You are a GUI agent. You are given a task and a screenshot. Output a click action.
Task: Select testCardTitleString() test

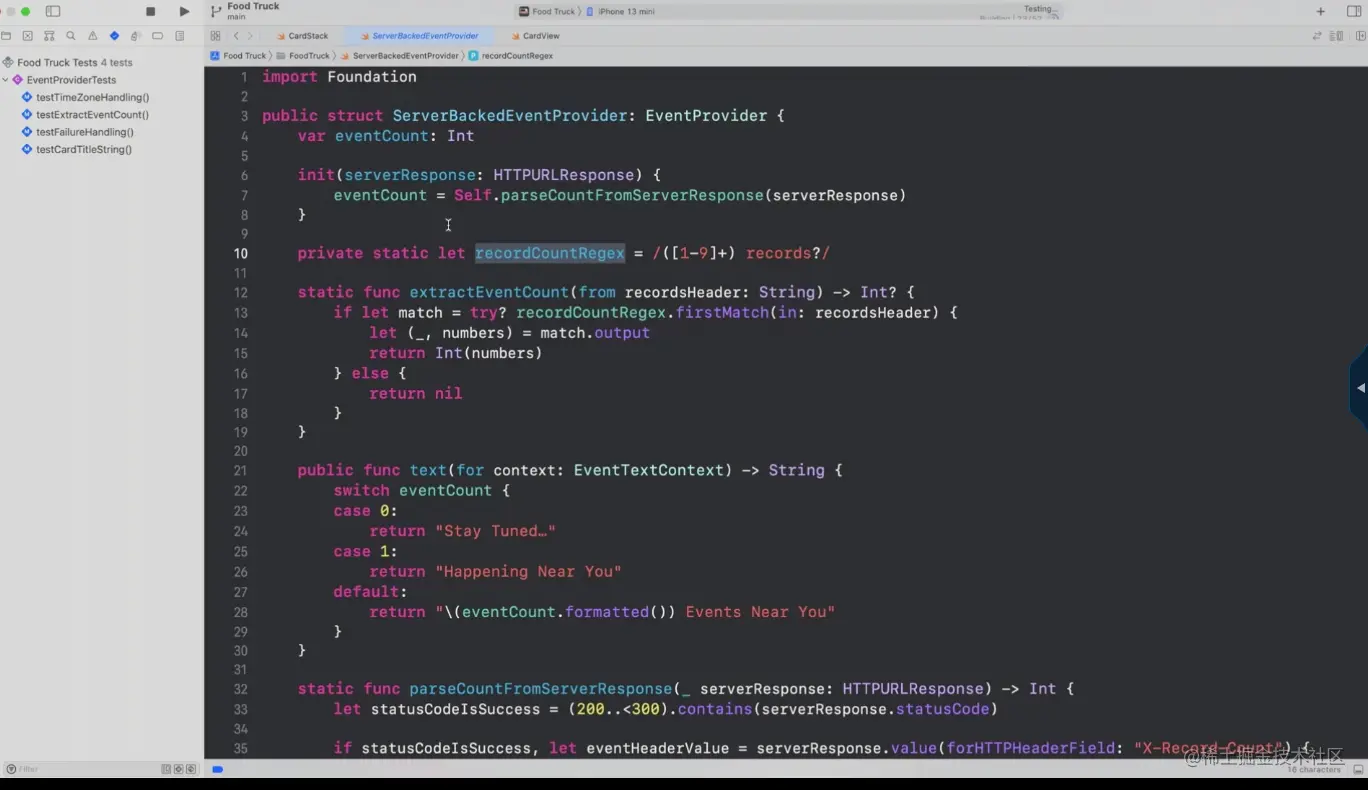84,150
